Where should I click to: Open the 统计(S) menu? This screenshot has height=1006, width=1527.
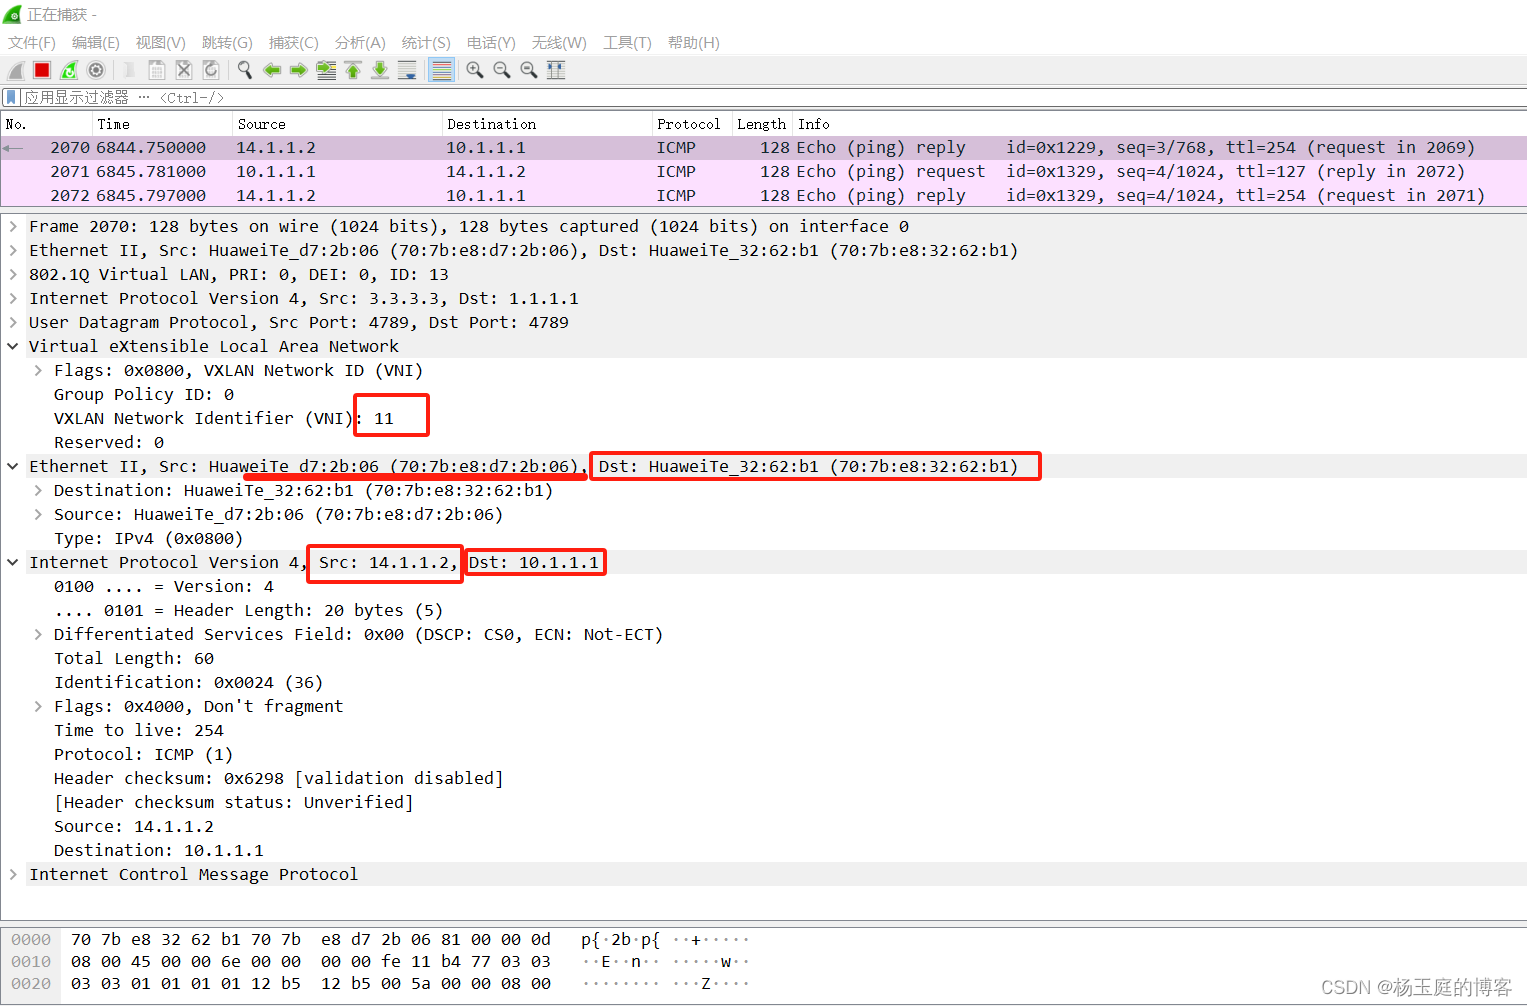tap(426, 42)
